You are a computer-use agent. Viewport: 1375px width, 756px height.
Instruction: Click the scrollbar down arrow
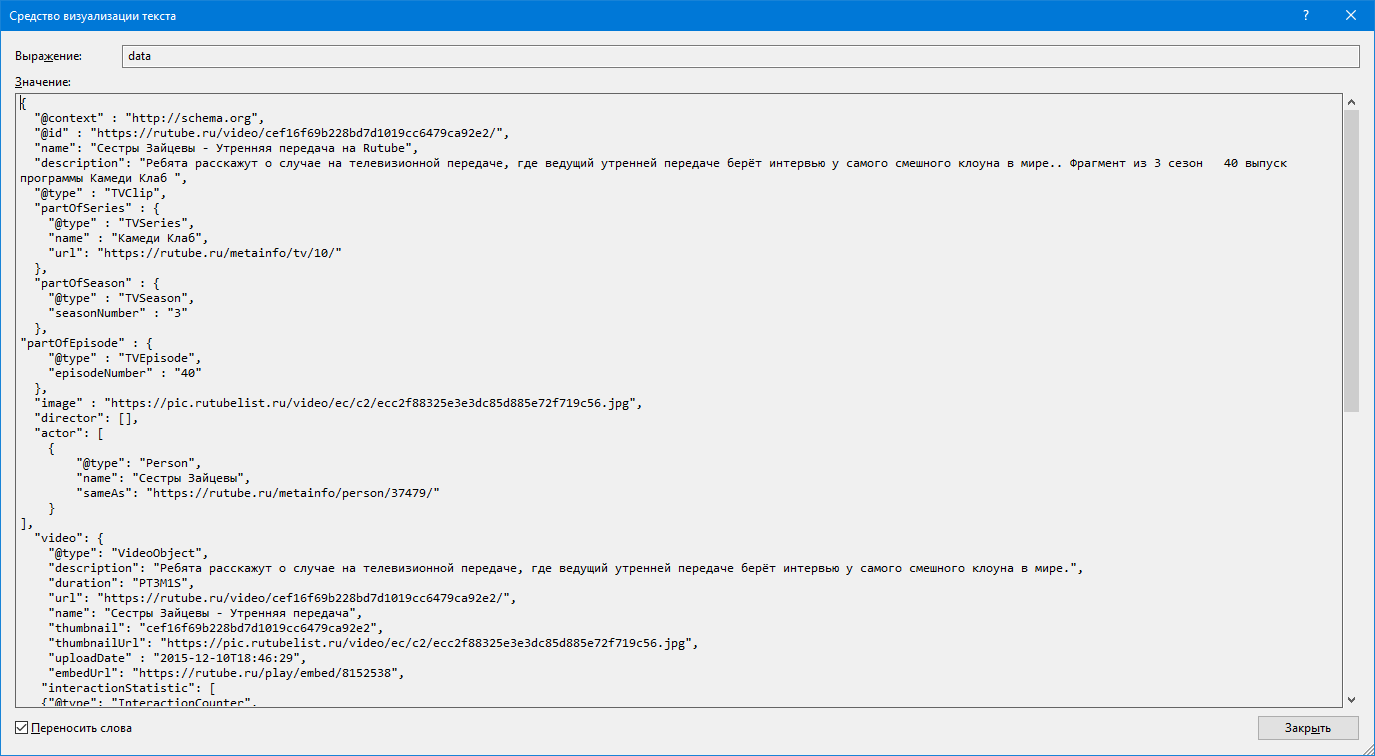(1351, 700)
